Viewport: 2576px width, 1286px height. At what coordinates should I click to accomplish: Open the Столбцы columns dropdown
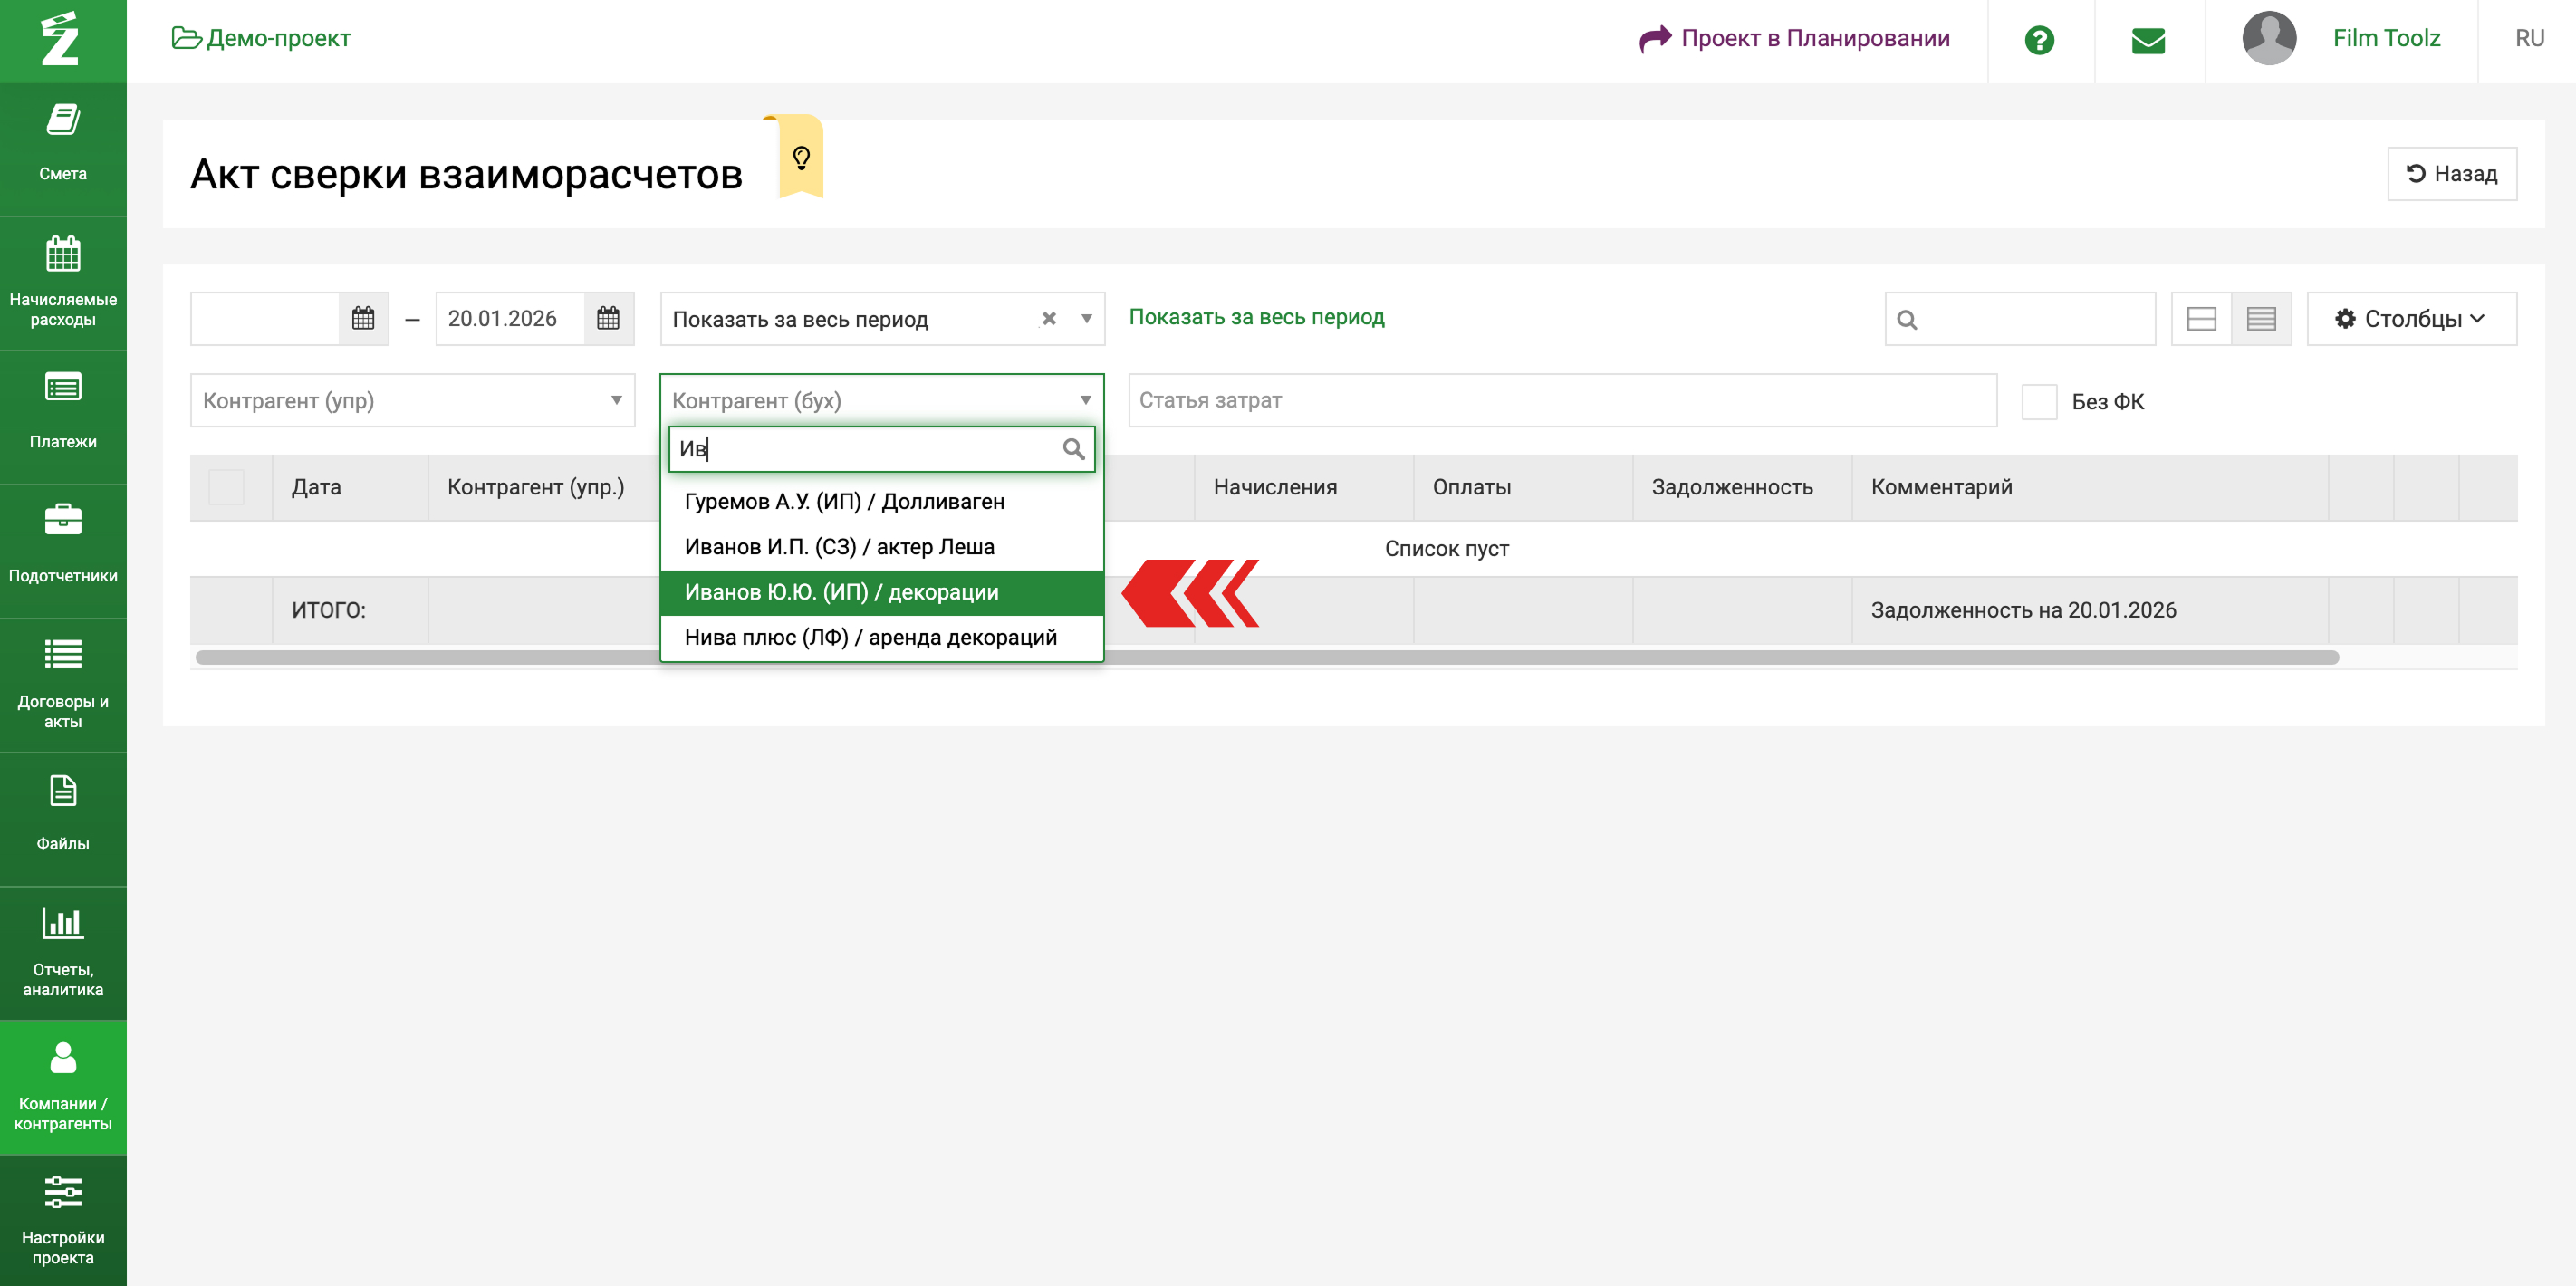(2410, 319)
